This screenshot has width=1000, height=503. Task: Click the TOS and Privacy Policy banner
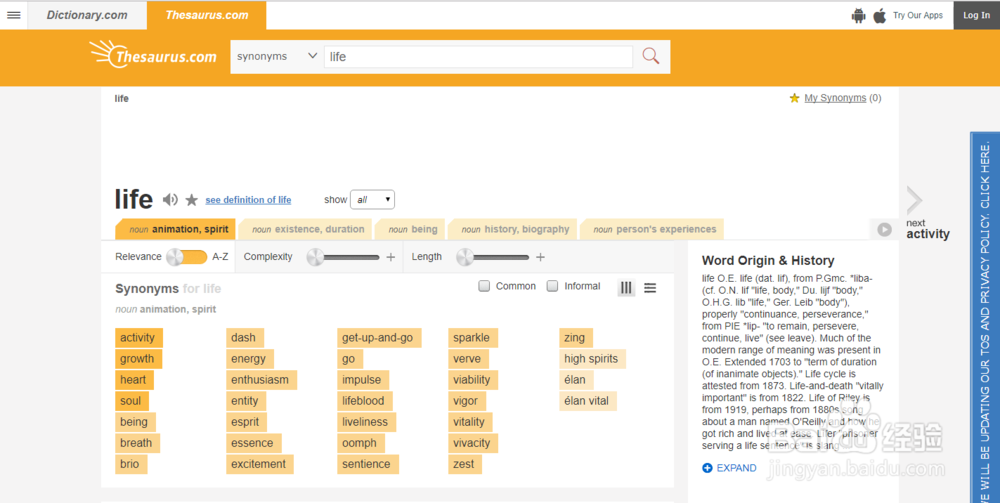pos(985,317)
